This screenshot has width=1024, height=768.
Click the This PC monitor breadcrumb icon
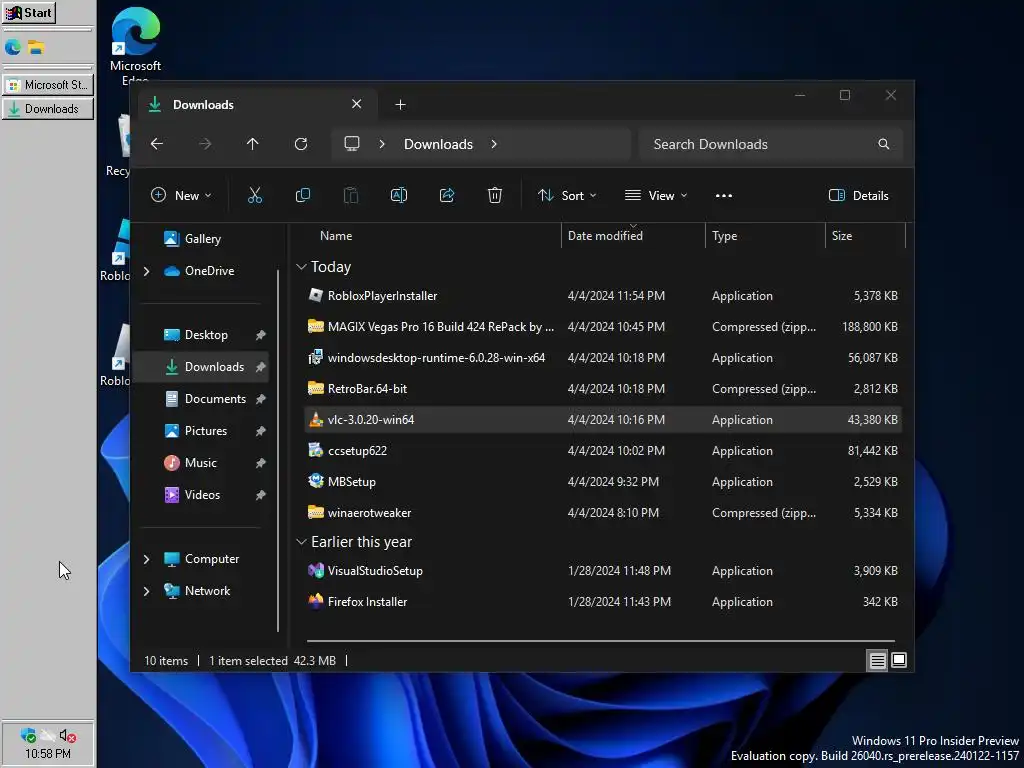(352, 144)
